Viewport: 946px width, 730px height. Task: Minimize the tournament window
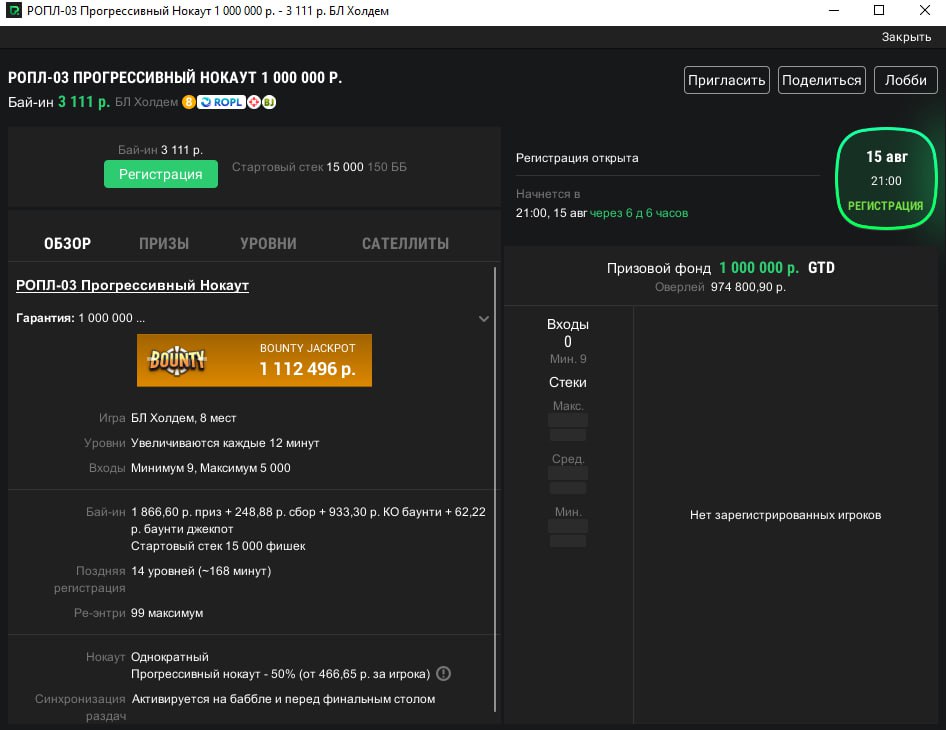tap(834, 11)
